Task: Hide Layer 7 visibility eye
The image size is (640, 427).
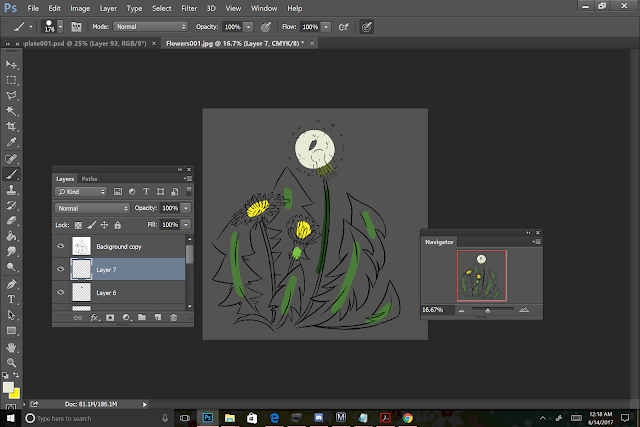Action: 61,269
